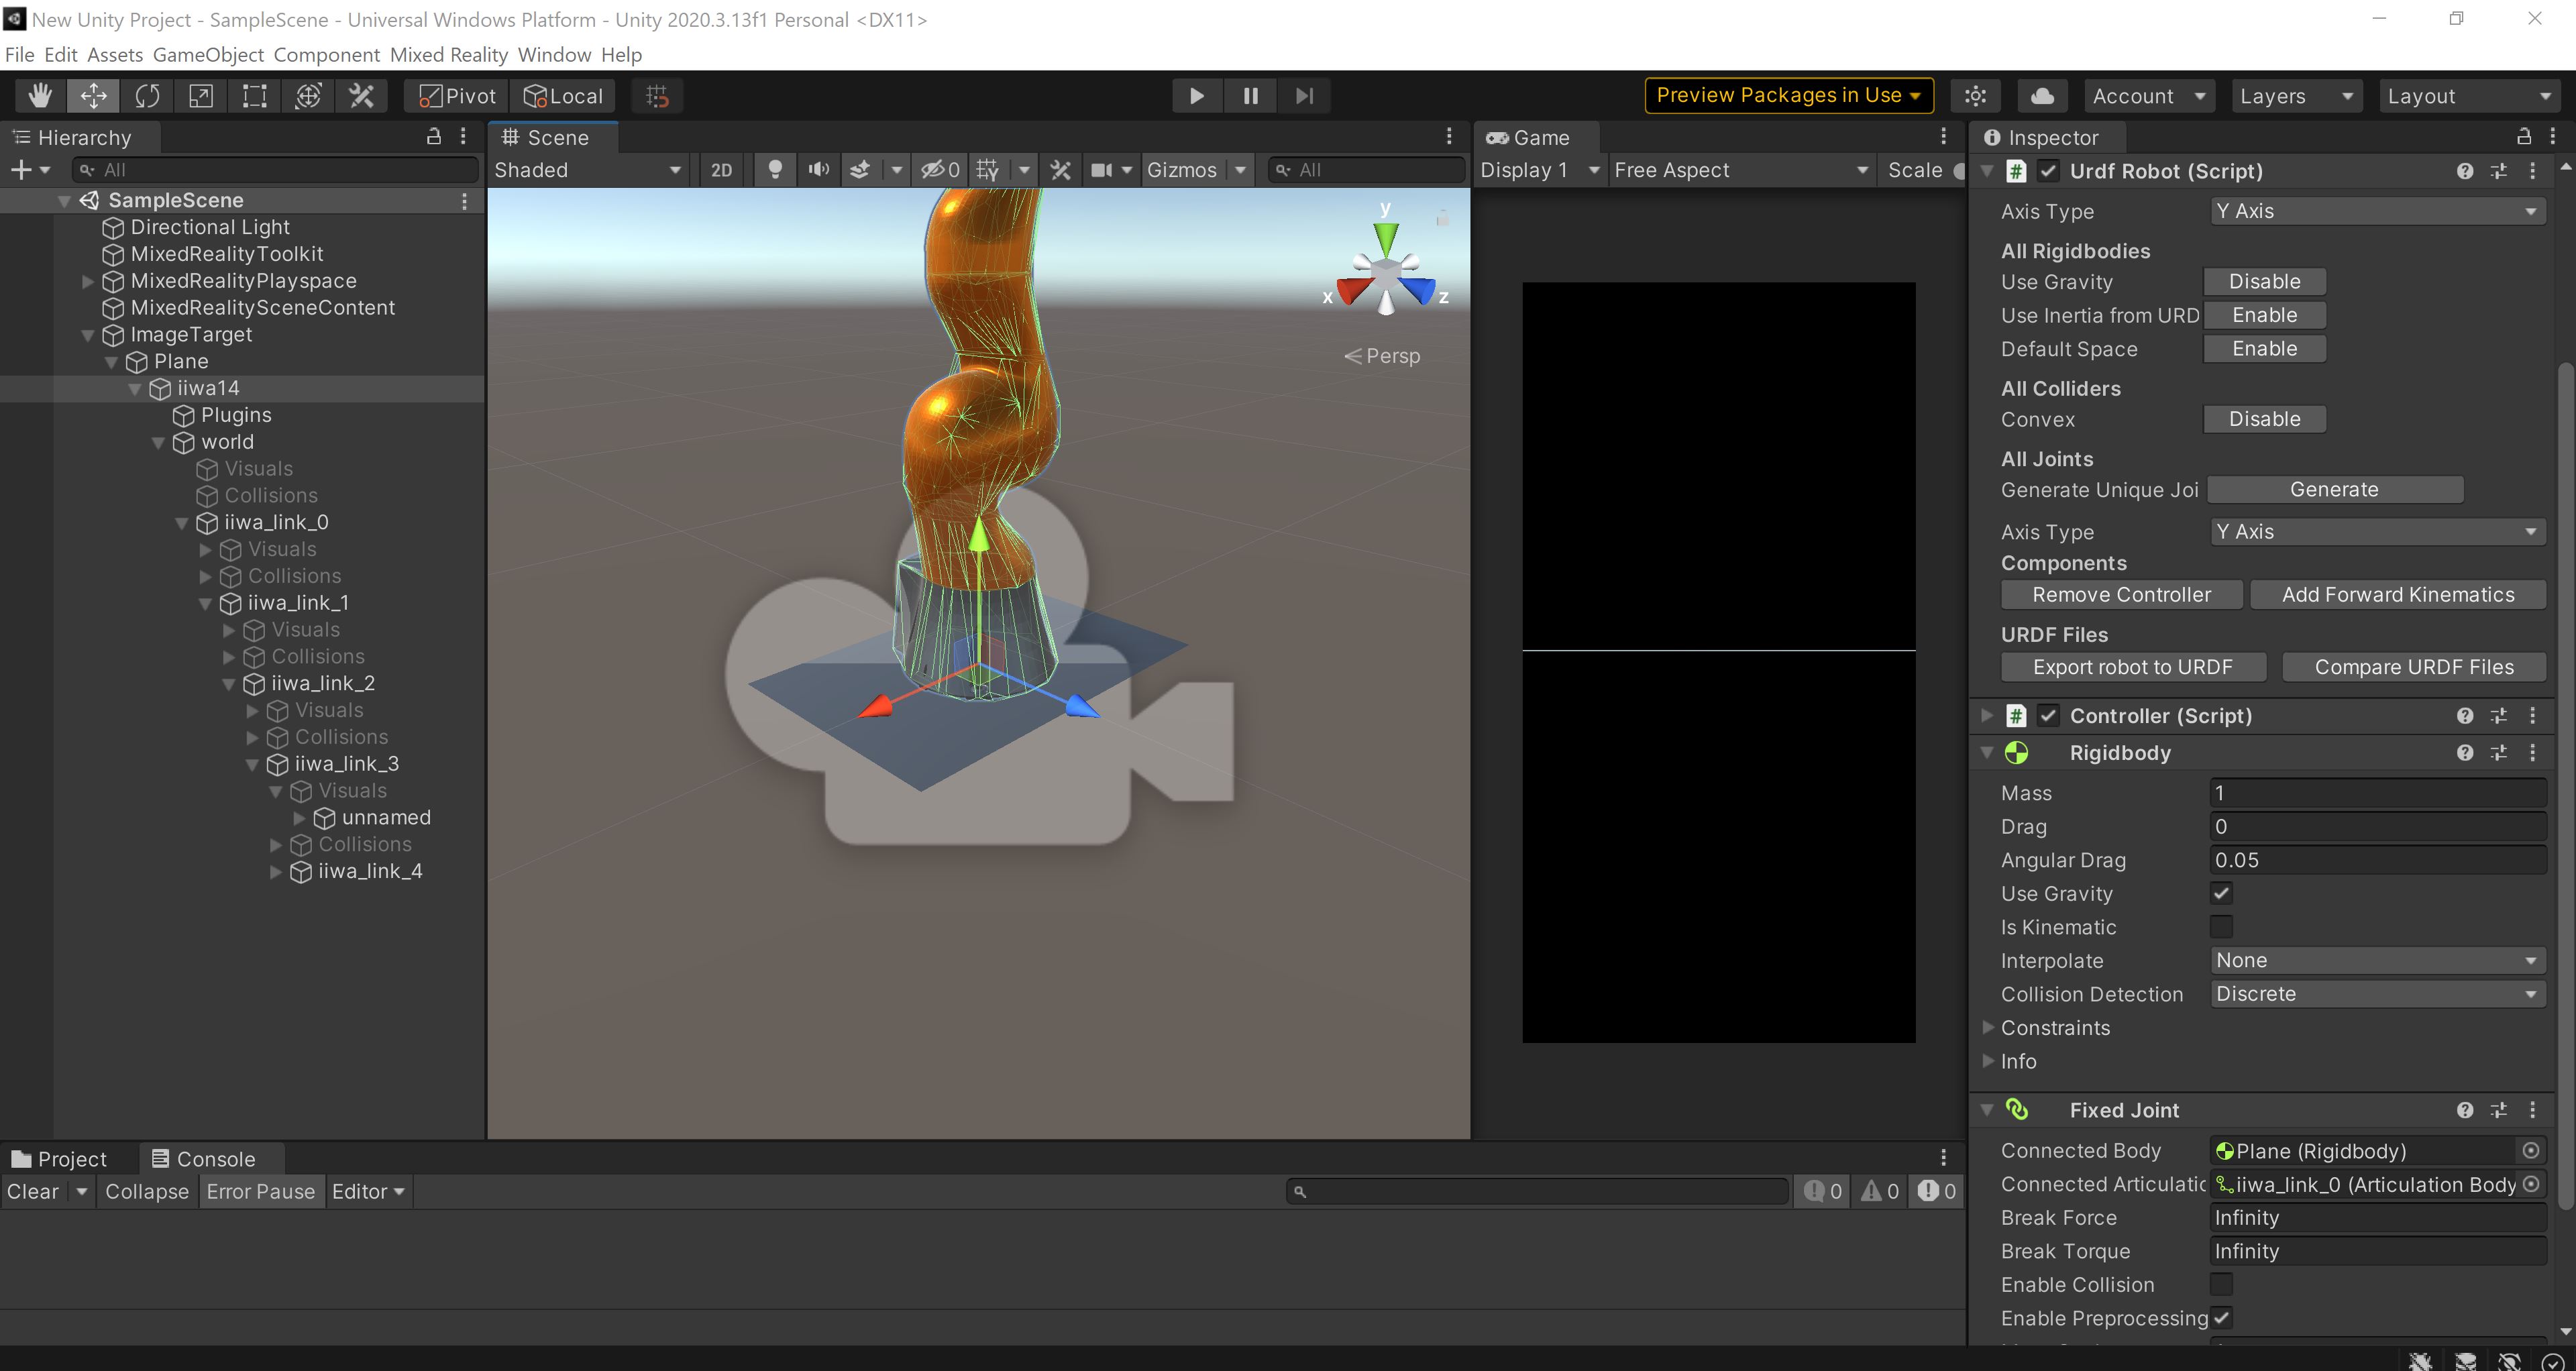Switch to the Game tab

pos(1530,137)
